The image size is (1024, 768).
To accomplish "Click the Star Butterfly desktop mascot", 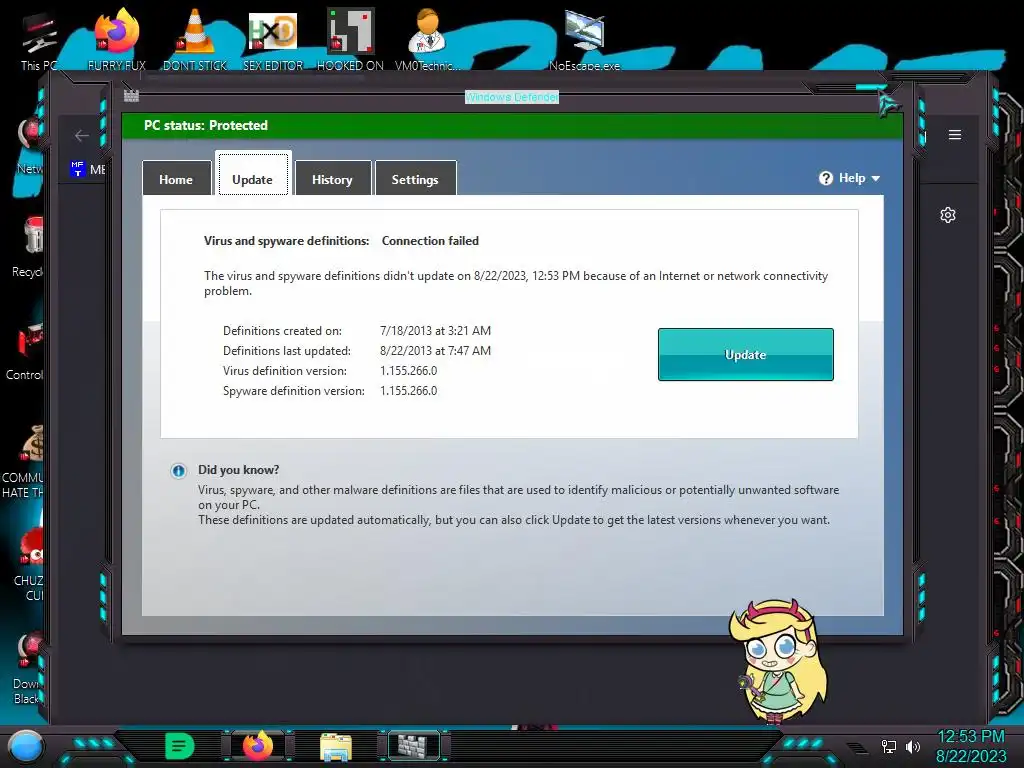I will 778,661.
